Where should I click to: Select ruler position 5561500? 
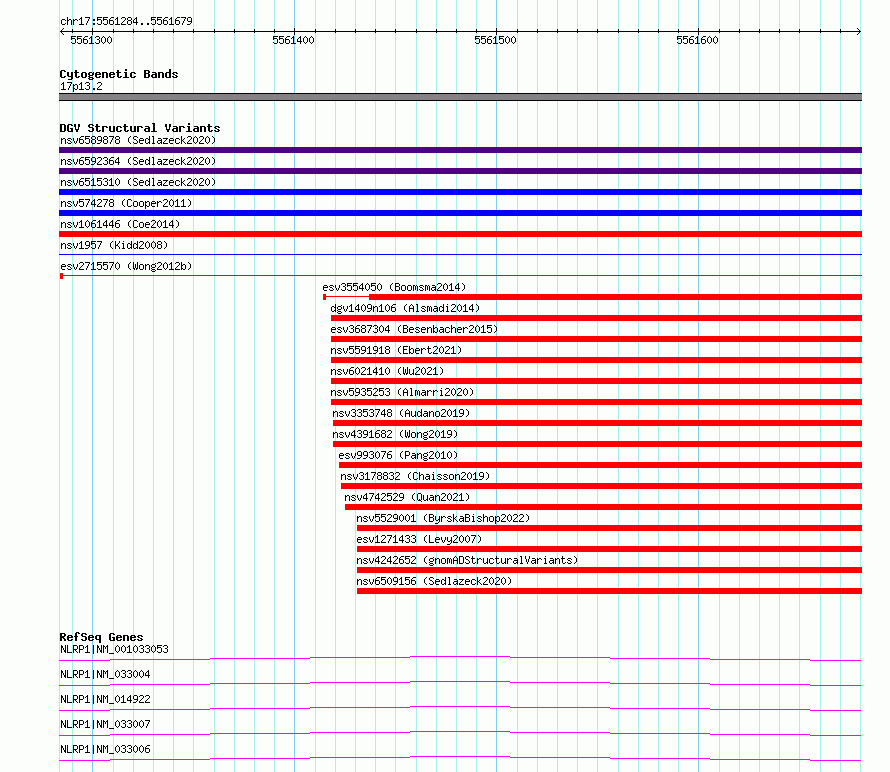coord(495,40)
